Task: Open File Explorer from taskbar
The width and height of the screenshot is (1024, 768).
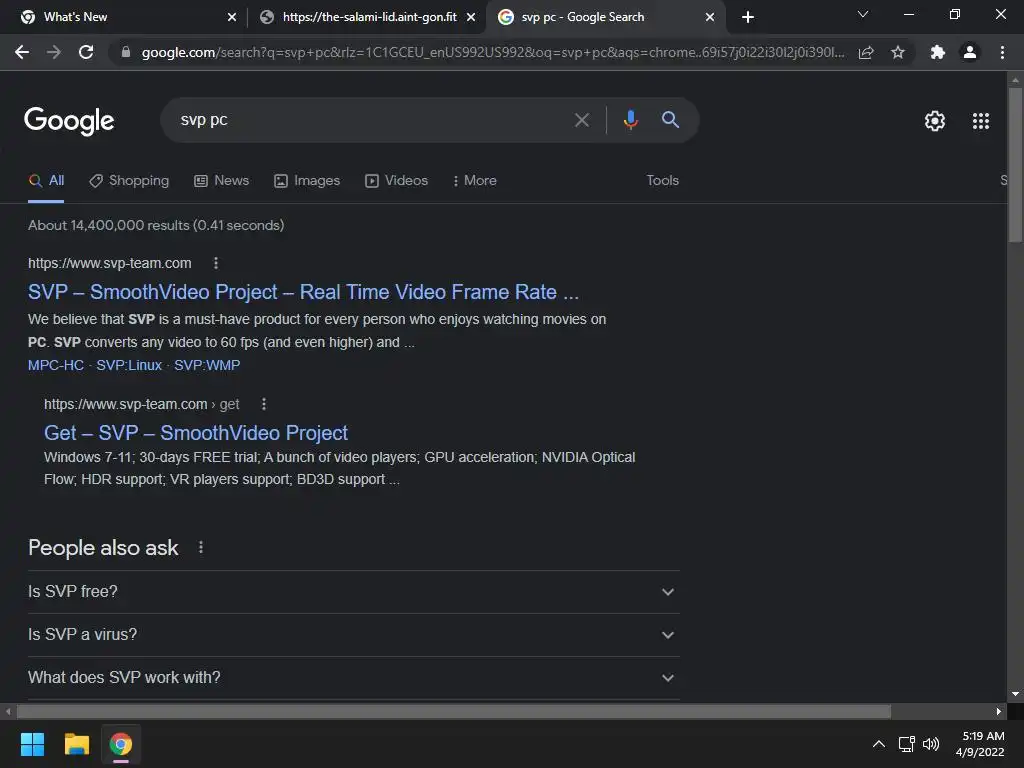Action: coord(76,744)
